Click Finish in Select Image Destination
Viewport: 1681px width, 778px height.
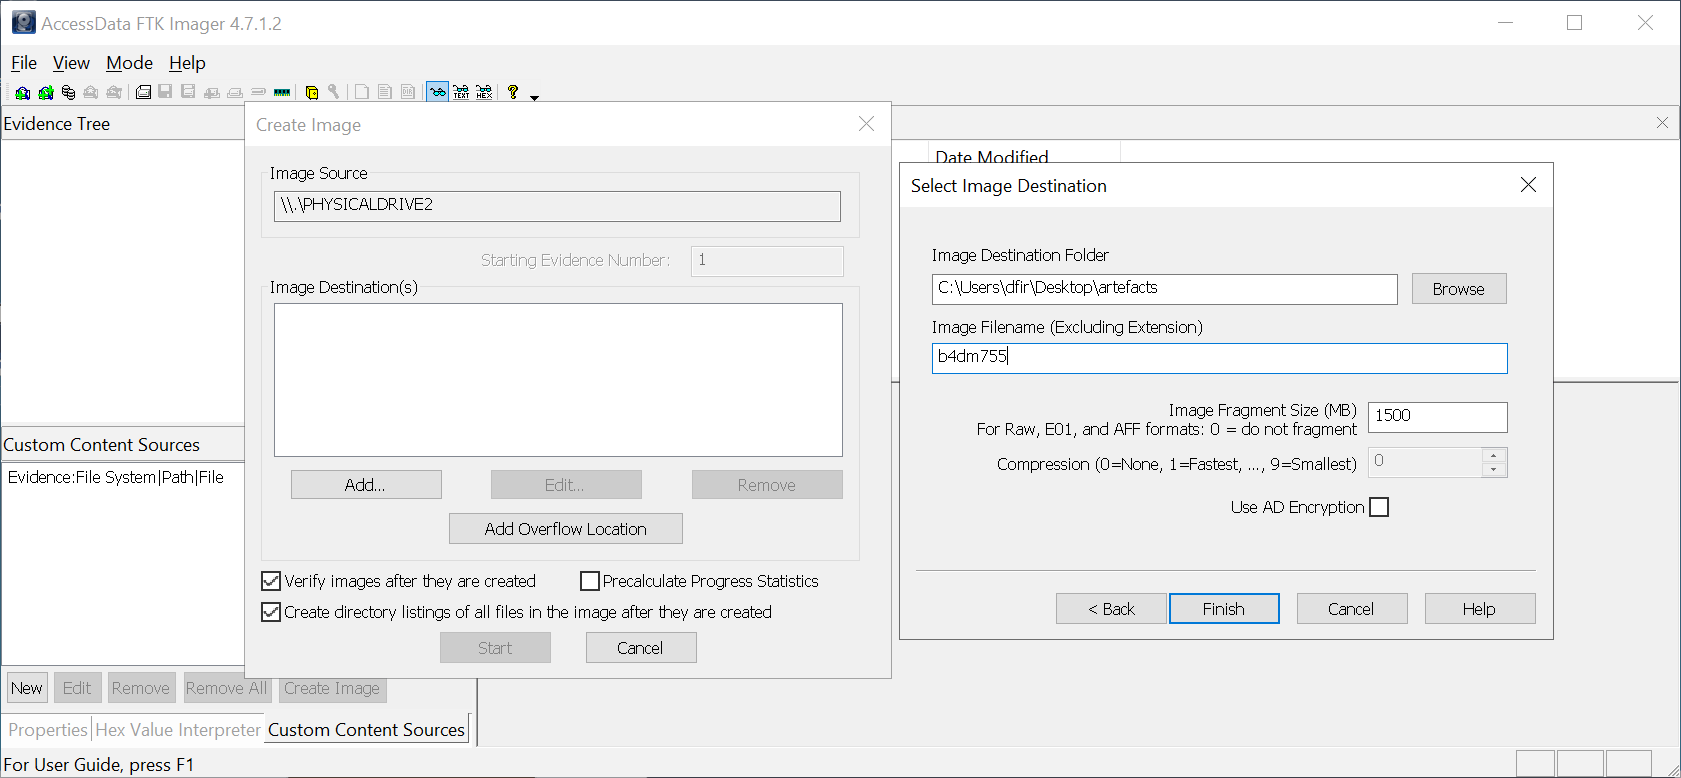[x=1223, y=609]
